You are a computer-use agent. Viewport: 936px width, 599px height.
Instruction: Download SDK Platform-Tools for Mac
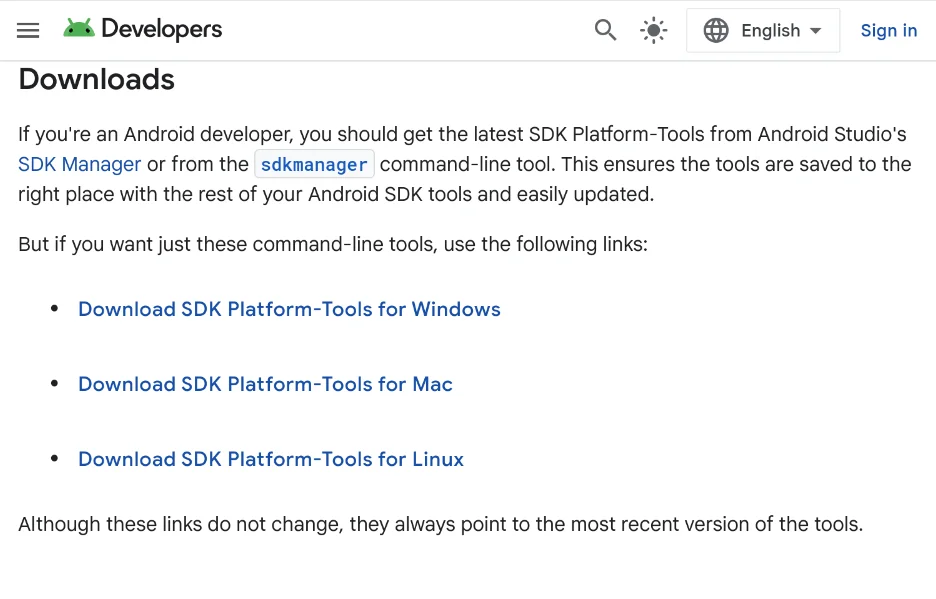[x=266, y=384]
